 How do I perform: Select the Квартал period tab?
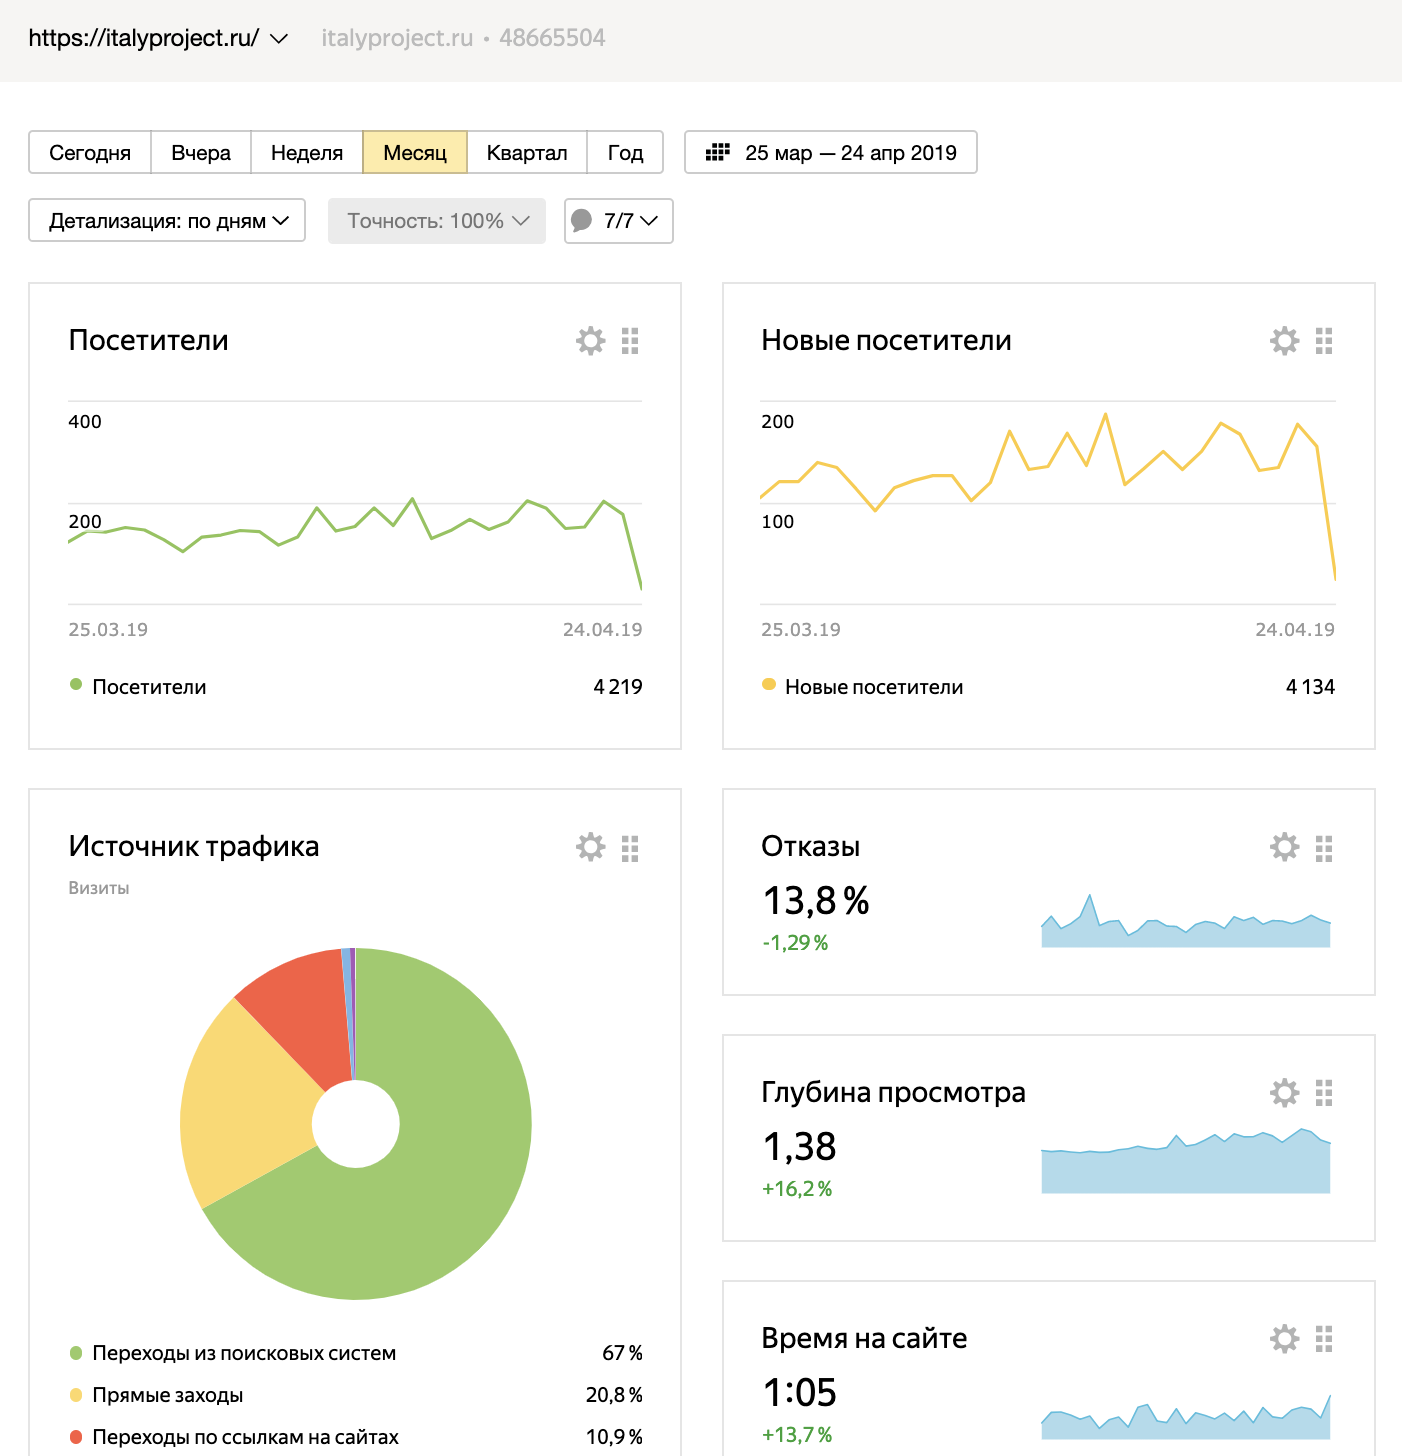[526, 153]
